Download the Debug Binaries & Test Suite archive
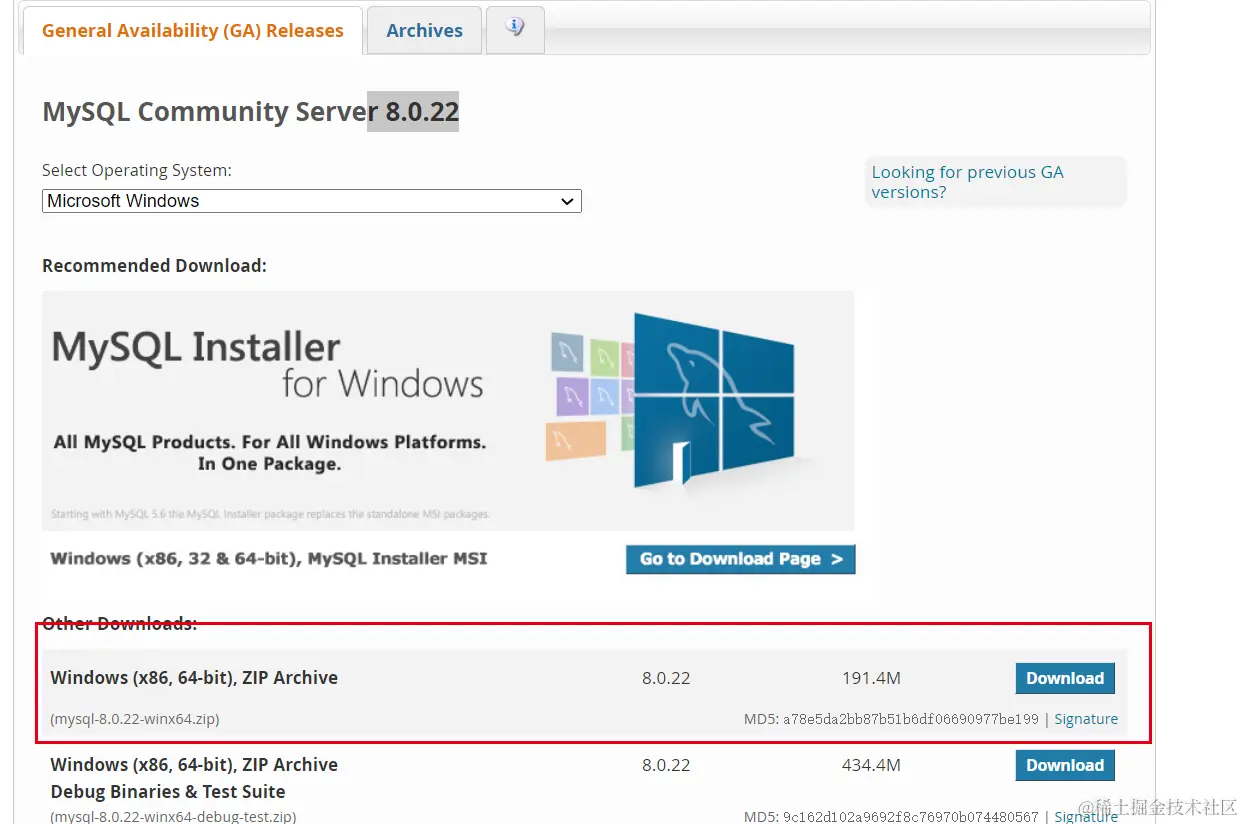1244x824 pixels. coord(1065,765)
